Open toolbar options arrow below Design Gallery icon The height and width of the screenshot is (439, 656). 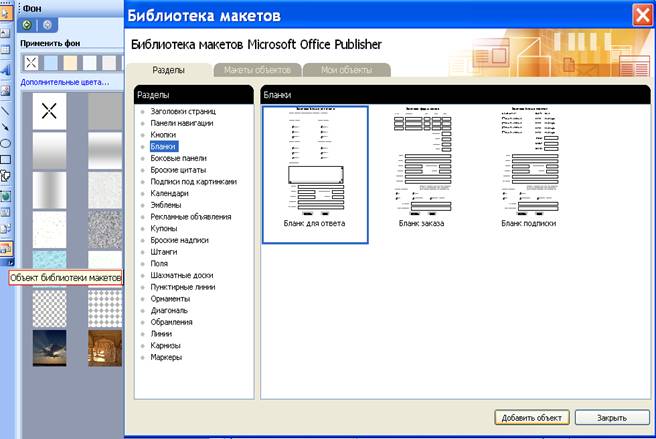click(10, 262)
